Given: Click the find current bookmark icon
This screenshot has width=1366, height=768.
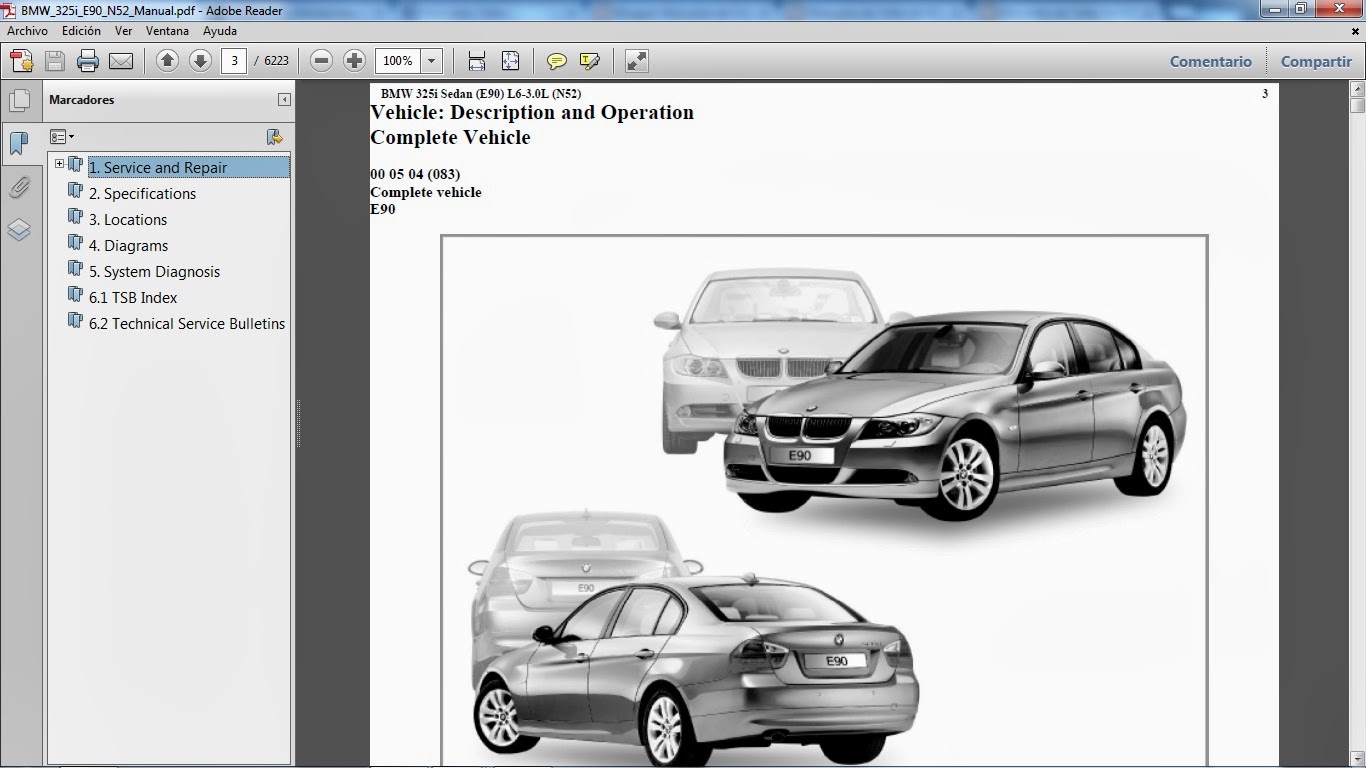Looking at the screenshot, I should coord(275,137).
